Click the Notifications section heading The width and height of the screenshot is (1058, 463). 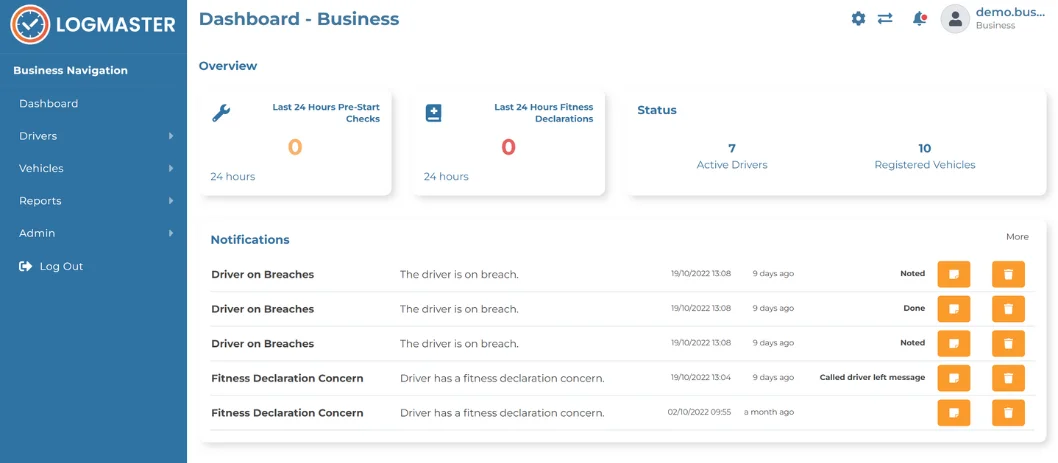tap(250, 240)
